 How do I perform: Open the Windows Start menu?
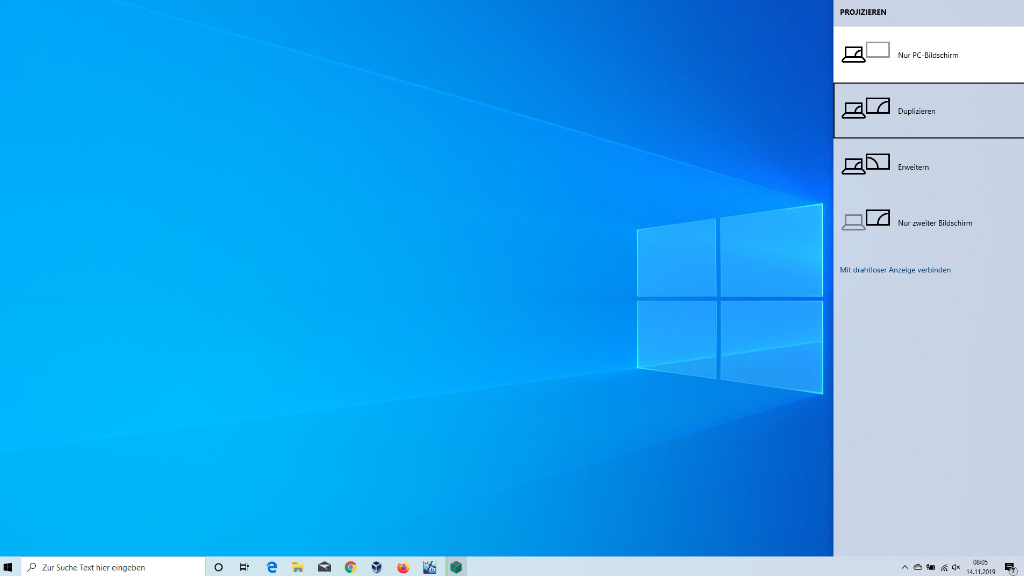click(8, 567)
